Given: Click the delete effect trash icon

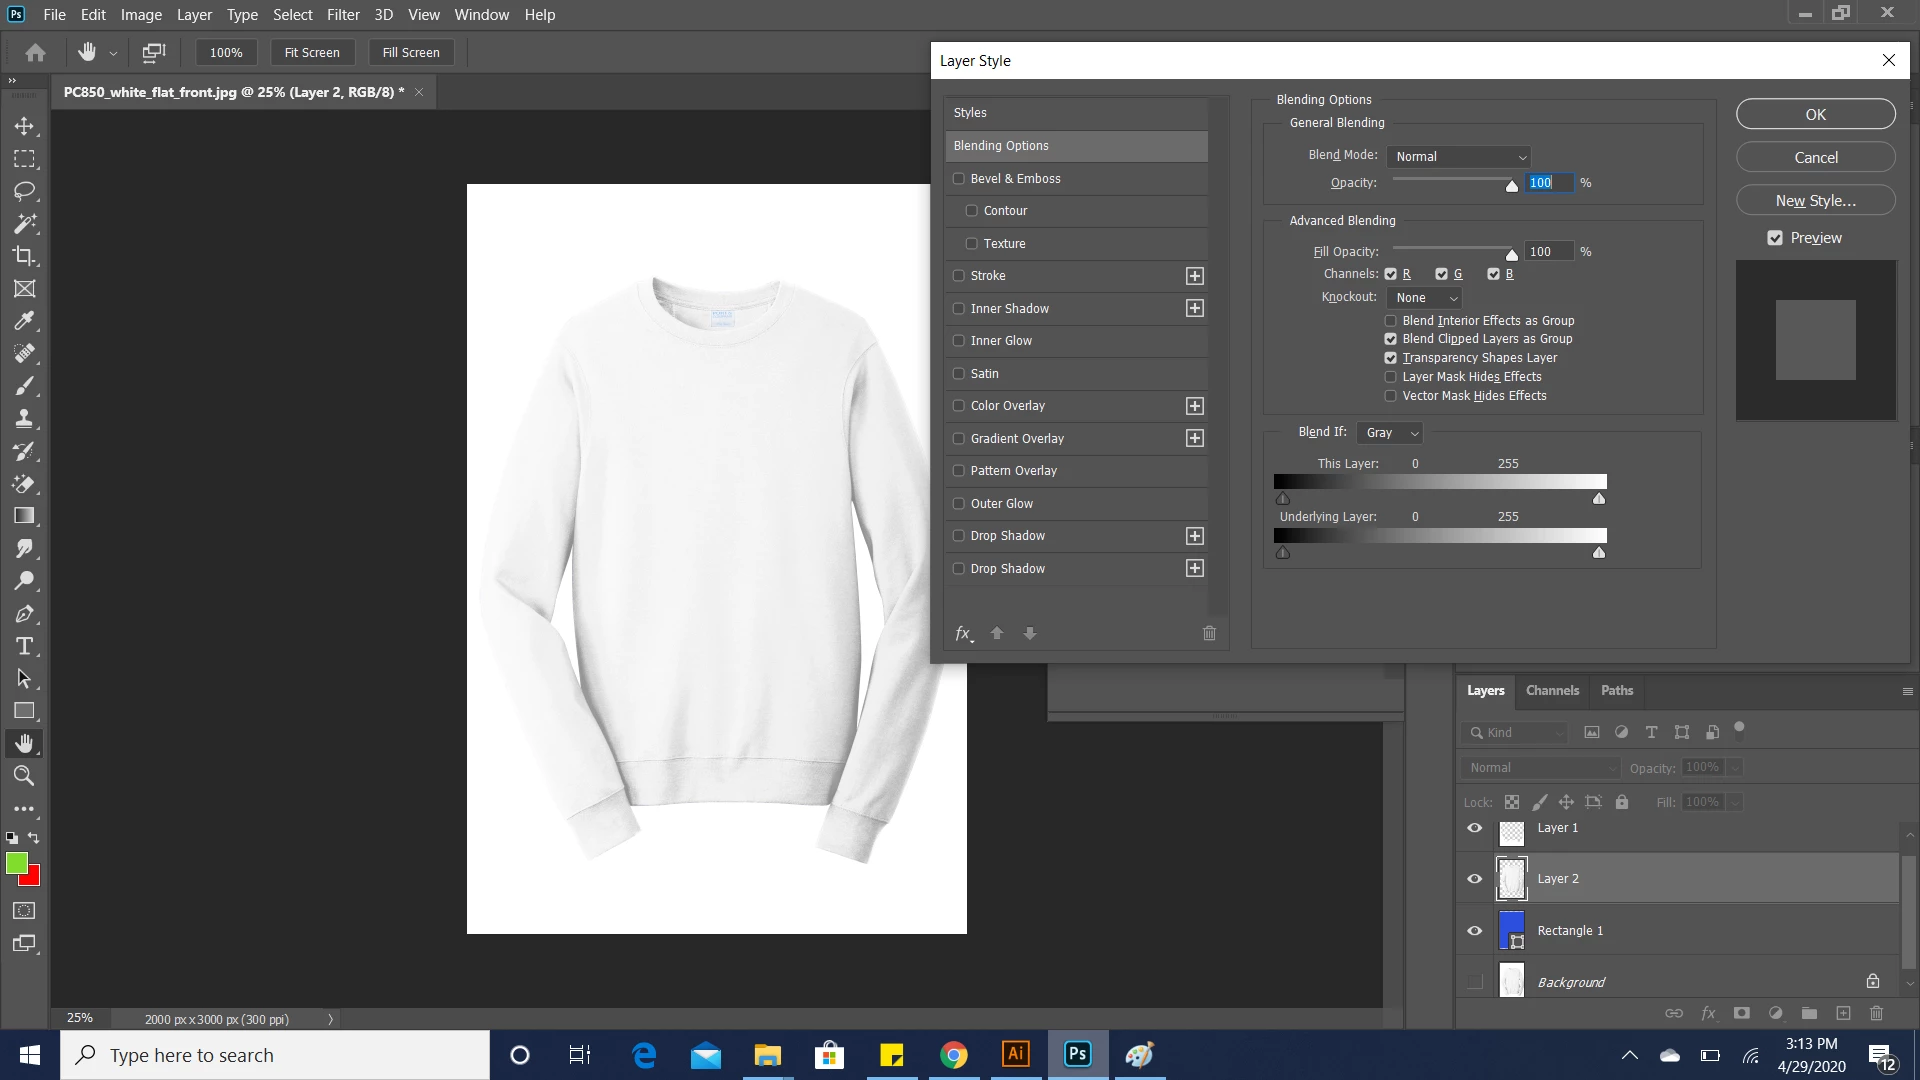Looking at the screenshot, I should pos(1209,633).
